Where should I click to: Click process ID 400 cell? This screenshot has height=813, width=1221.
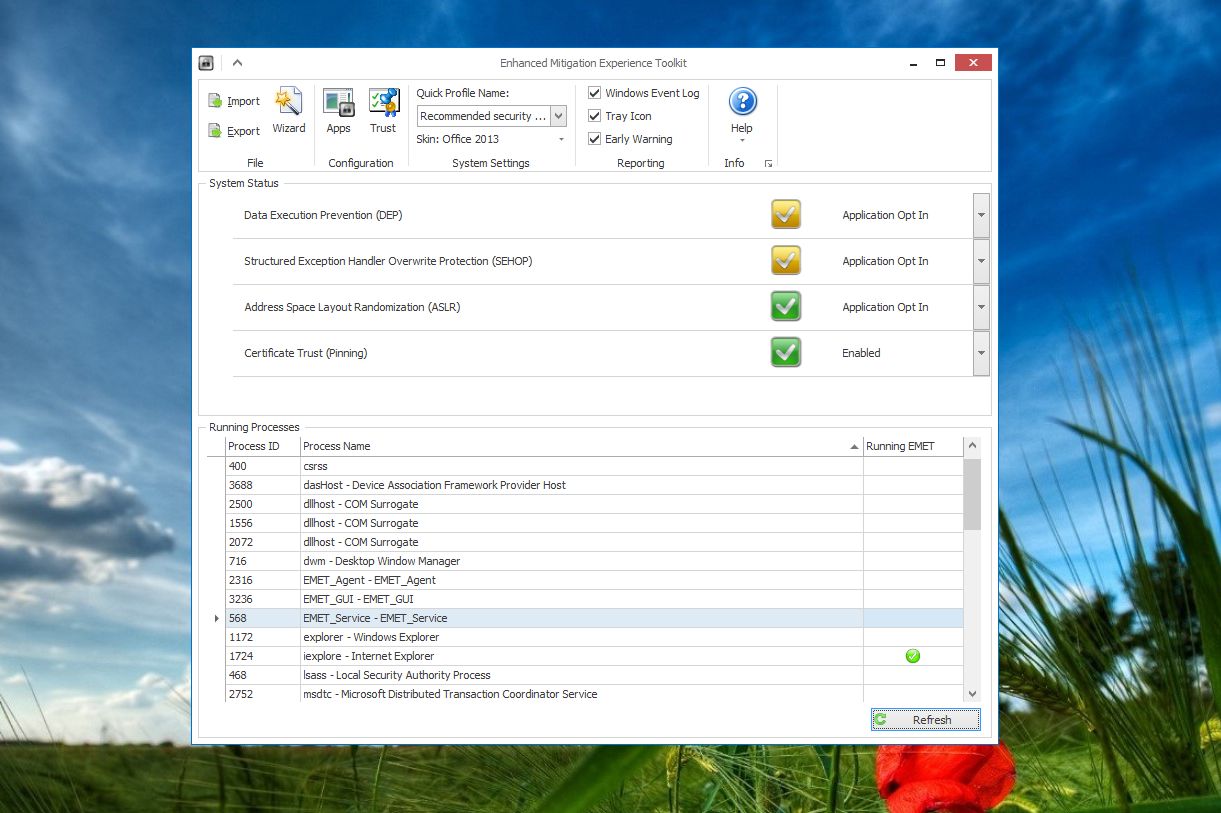(x=262, y=466)
